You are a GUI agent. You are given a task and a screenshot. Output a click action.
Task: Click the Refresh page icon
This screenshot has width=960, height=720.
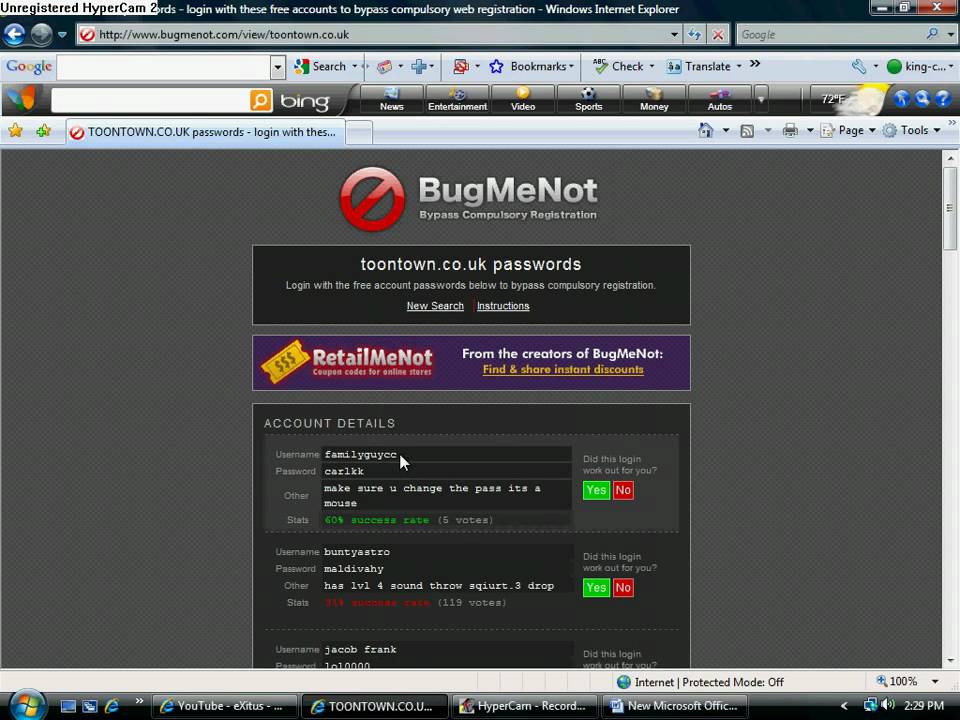pyautogui.click(x=695, y=34)
